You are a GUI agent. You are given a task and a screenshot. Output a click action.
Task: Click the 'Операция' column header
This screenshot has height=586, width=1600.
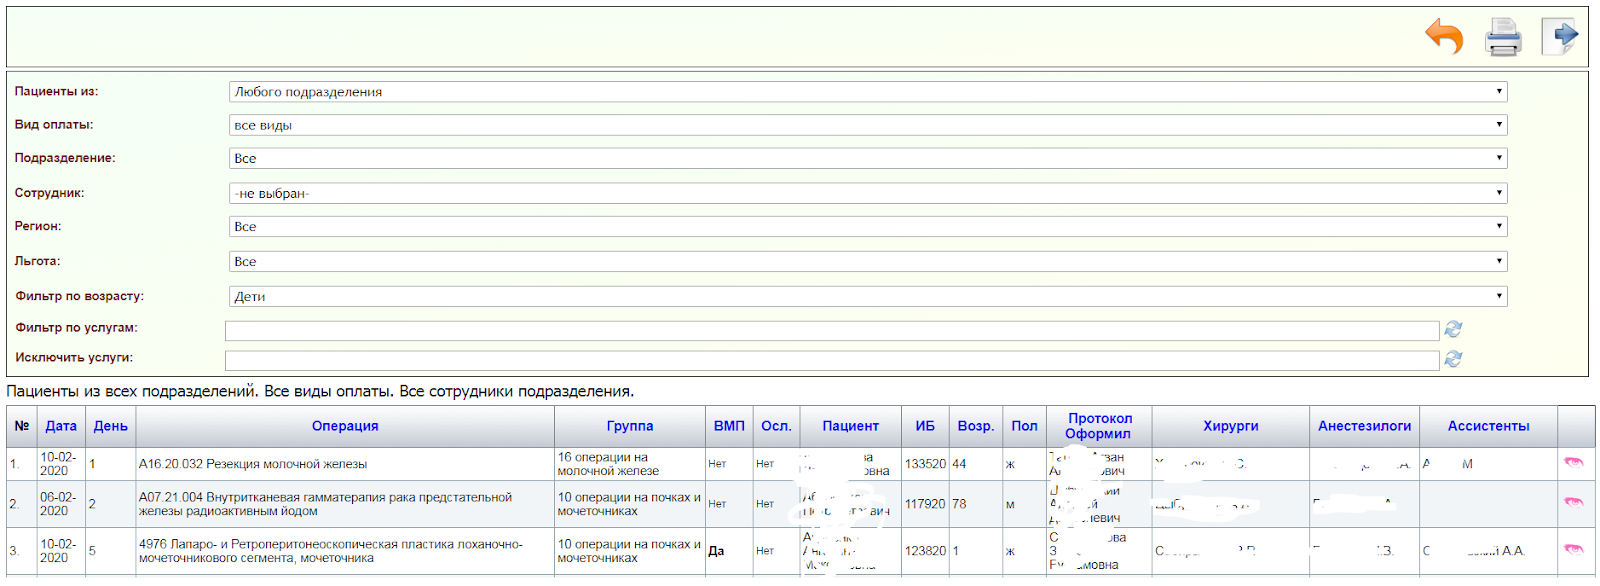345,426
